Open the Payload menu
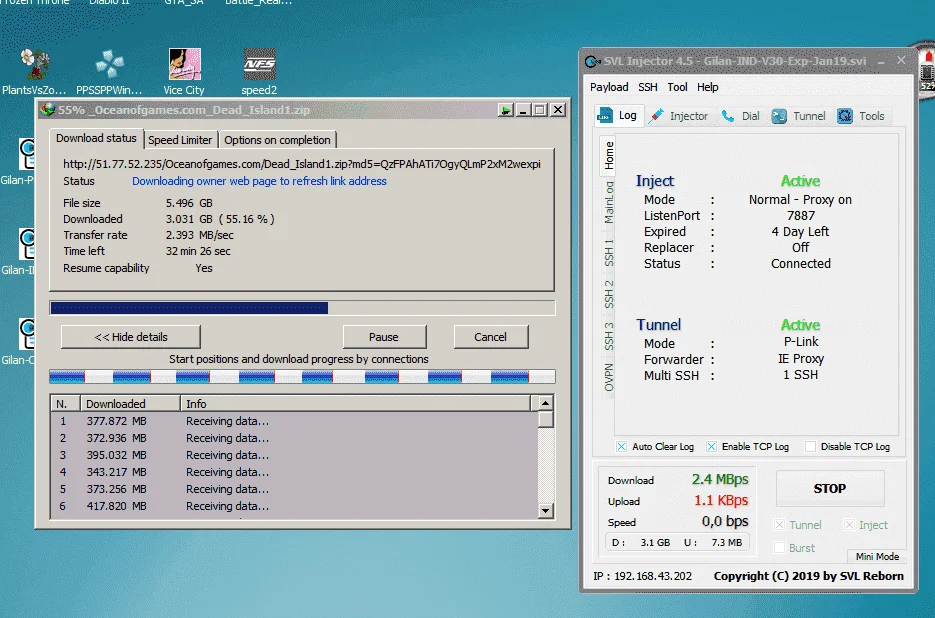Viewport: 935px width, 618px height. 609,87
